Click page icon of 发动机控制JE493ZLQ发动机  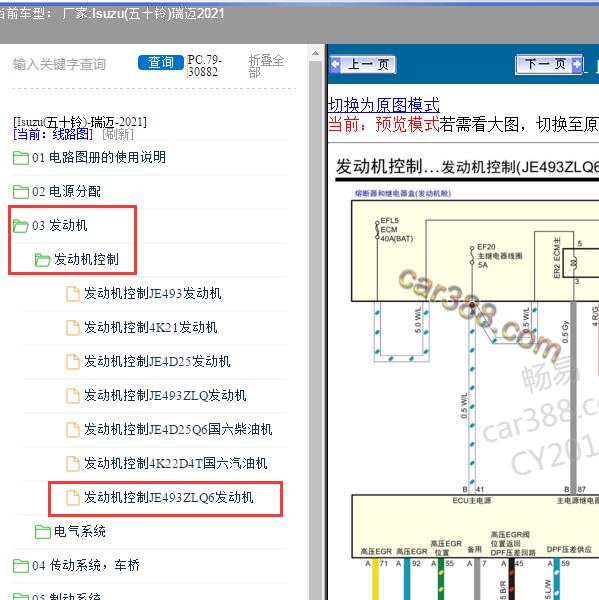tap(73, 396)
